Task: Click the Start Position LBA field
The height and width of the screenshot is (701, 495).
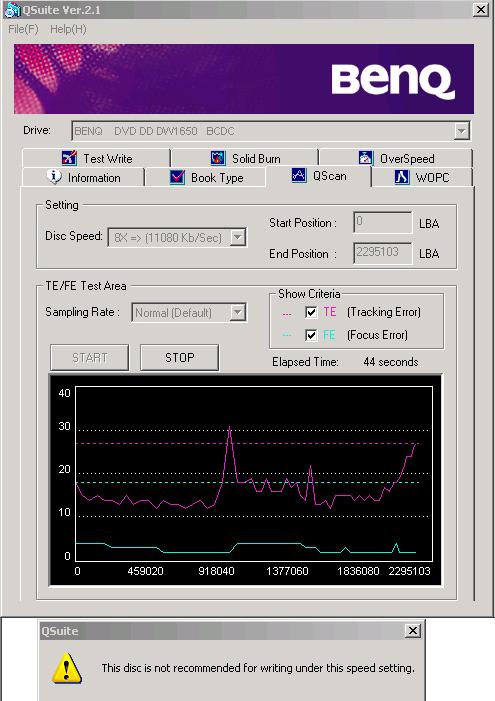Action: point(382,222)
